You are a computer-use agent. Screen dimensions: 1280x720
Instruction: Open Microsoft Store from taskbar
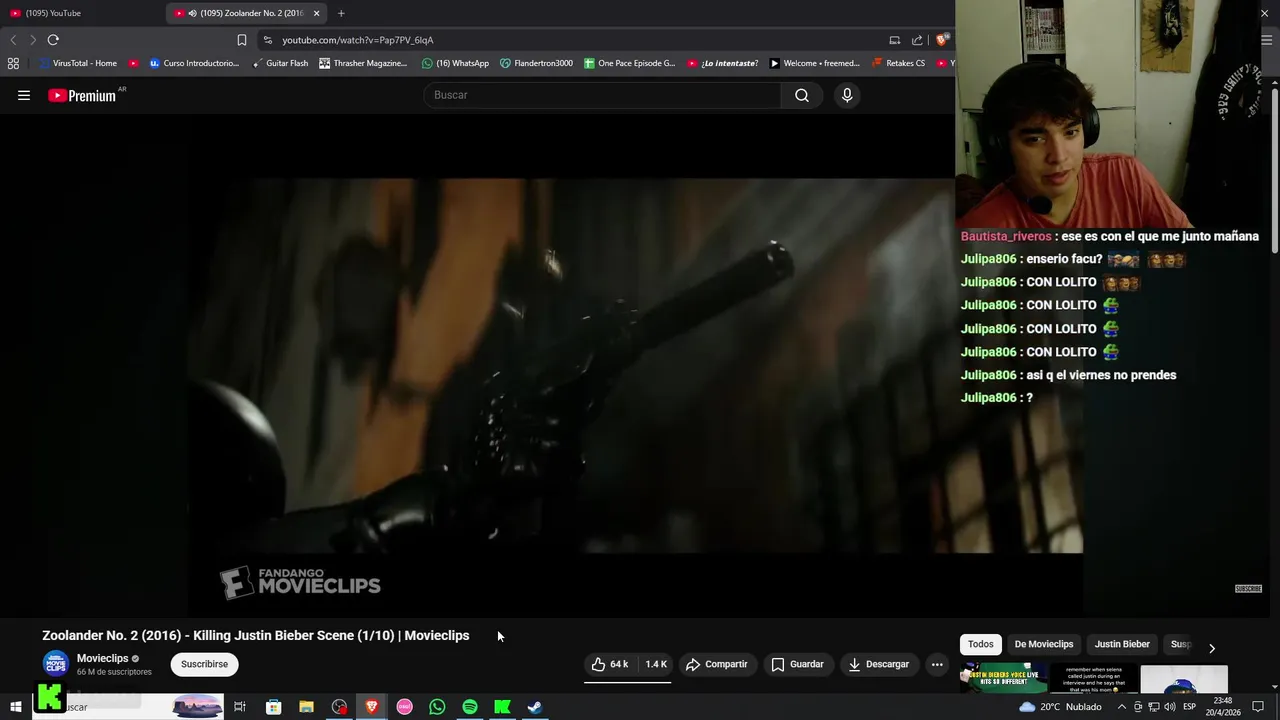[273, 707]
